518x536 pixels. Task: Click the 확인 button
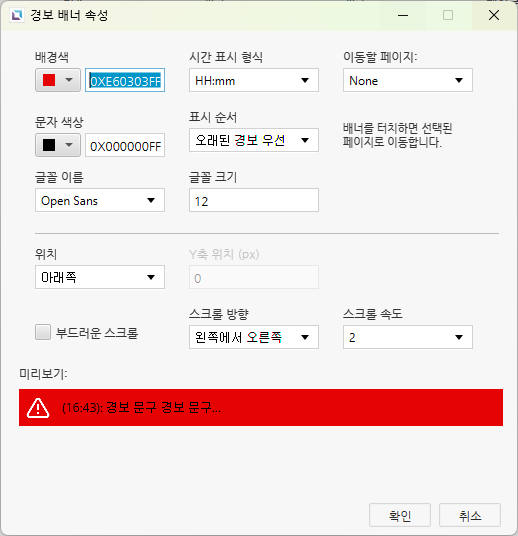(x=400, y=515)
